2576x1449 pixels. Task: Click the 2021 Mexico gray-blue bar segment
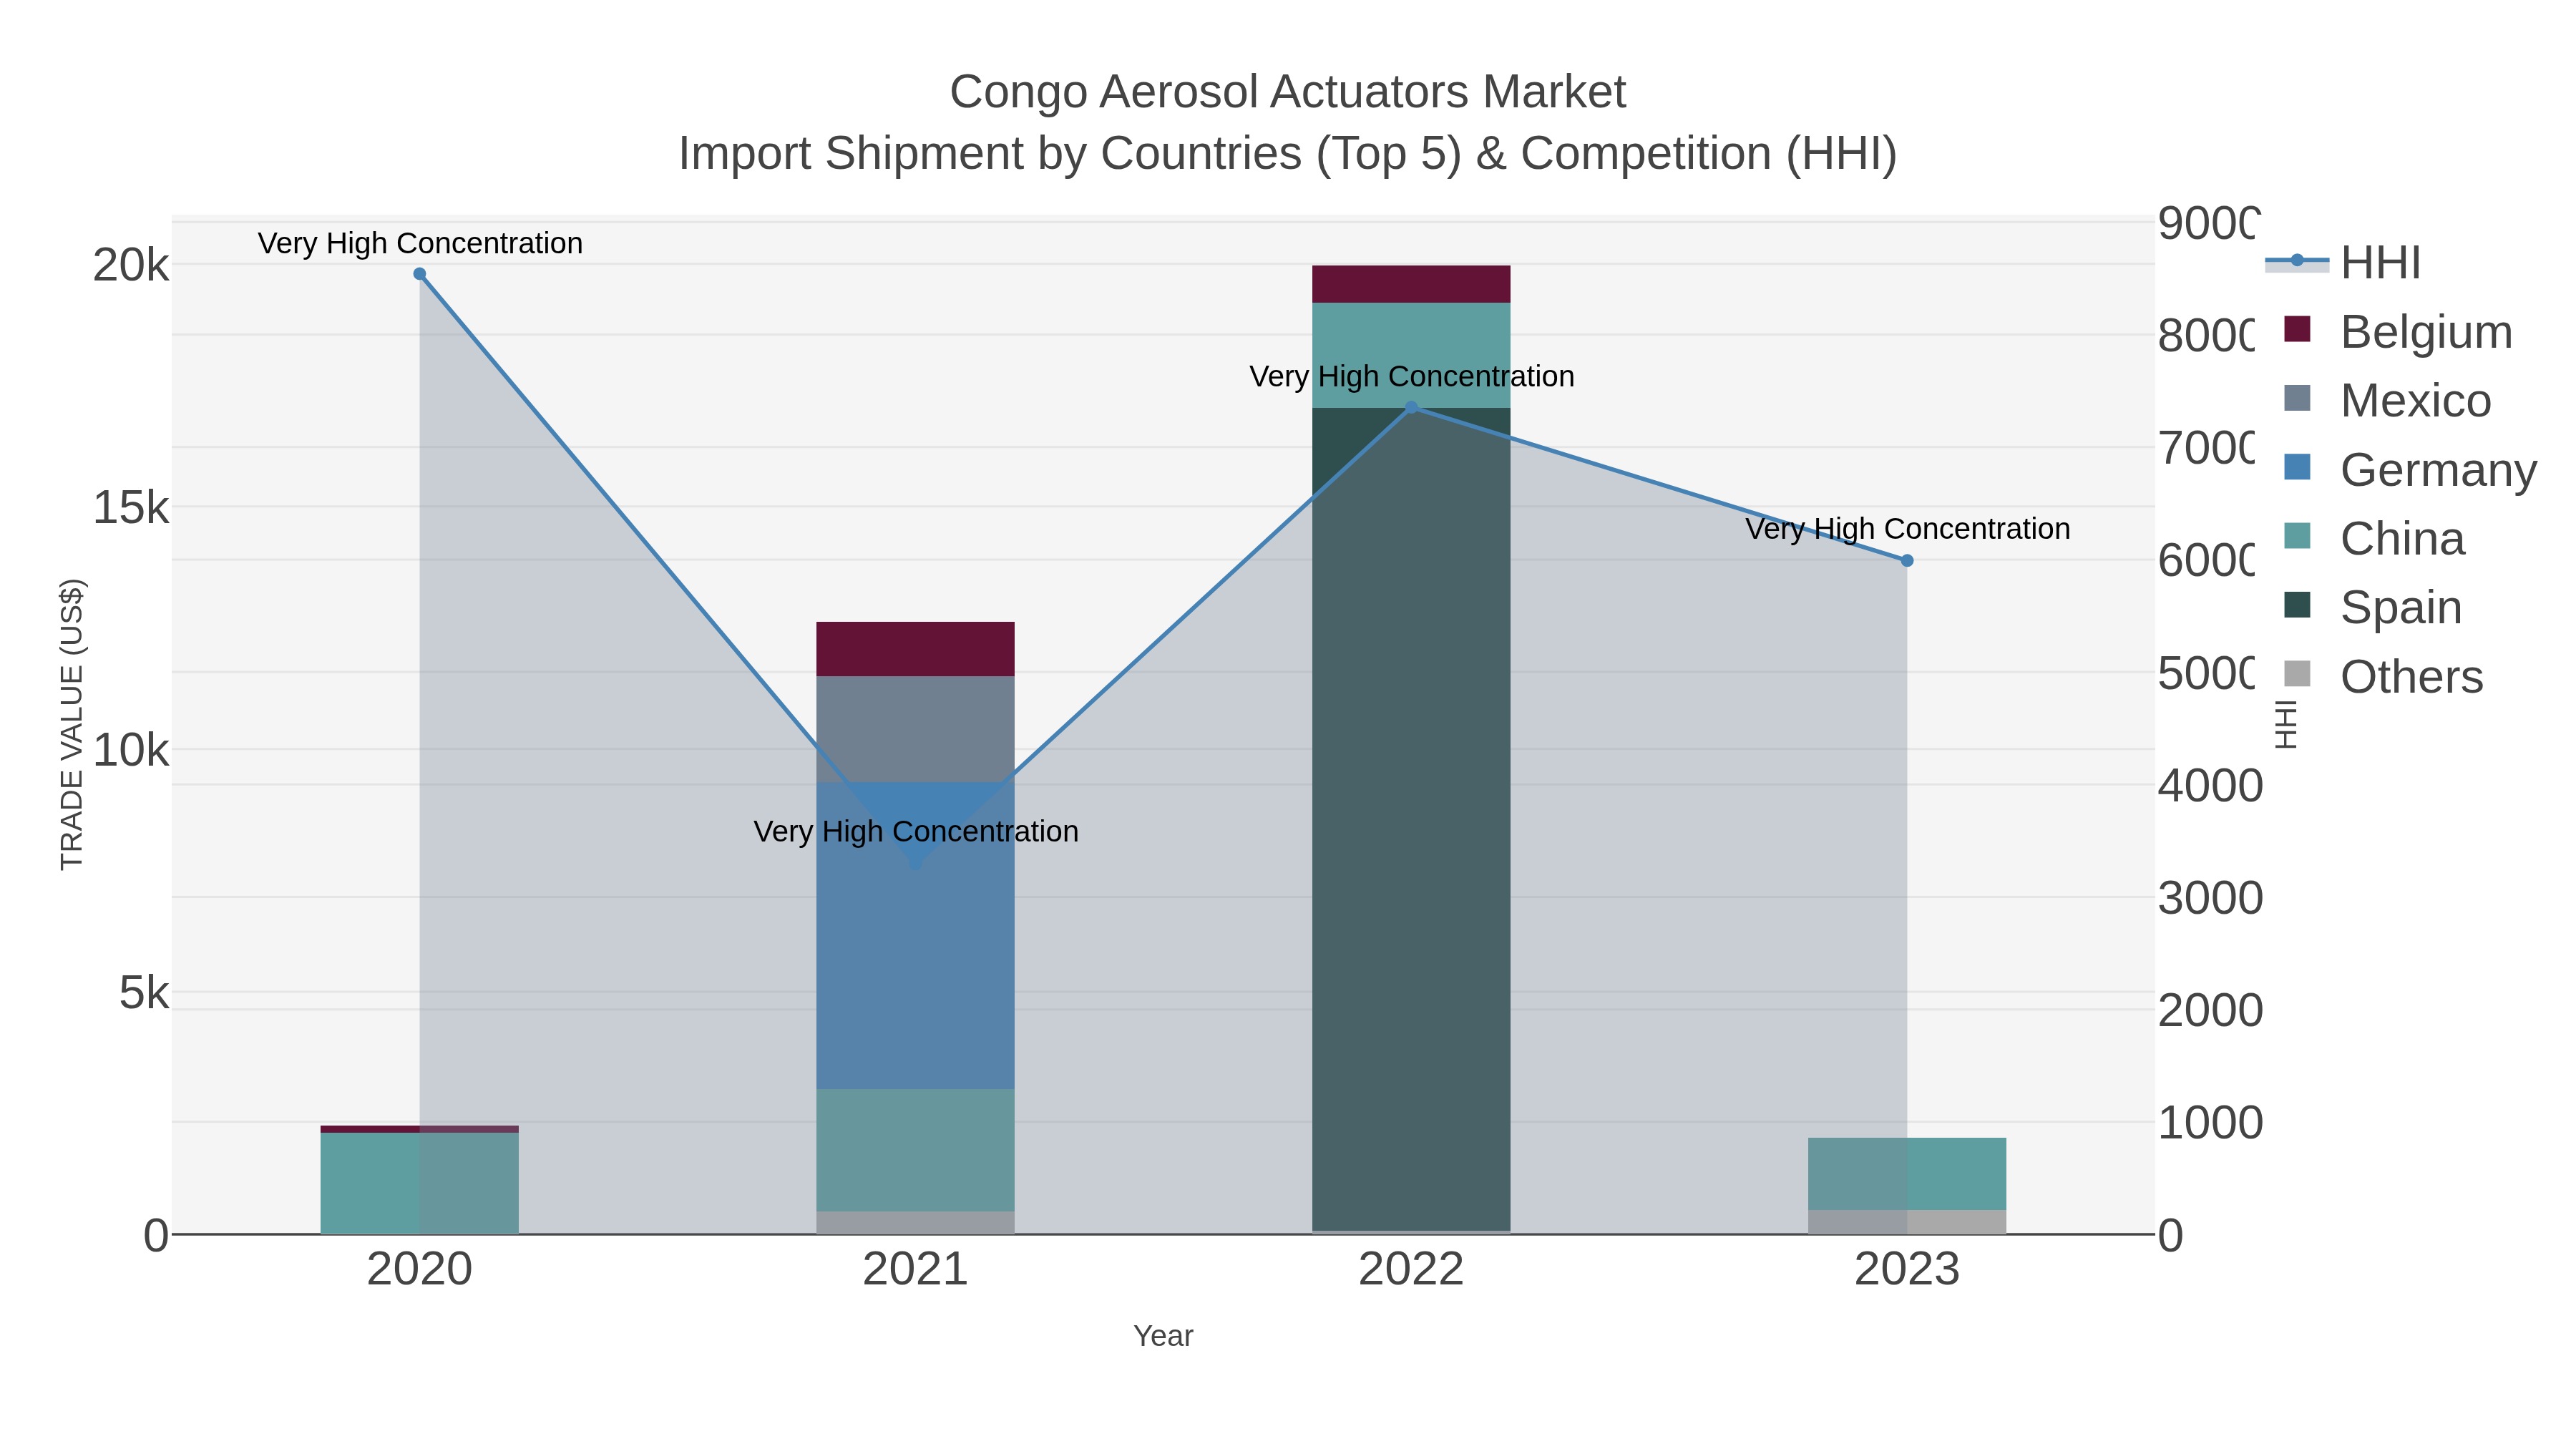click(x=915, y=729)
